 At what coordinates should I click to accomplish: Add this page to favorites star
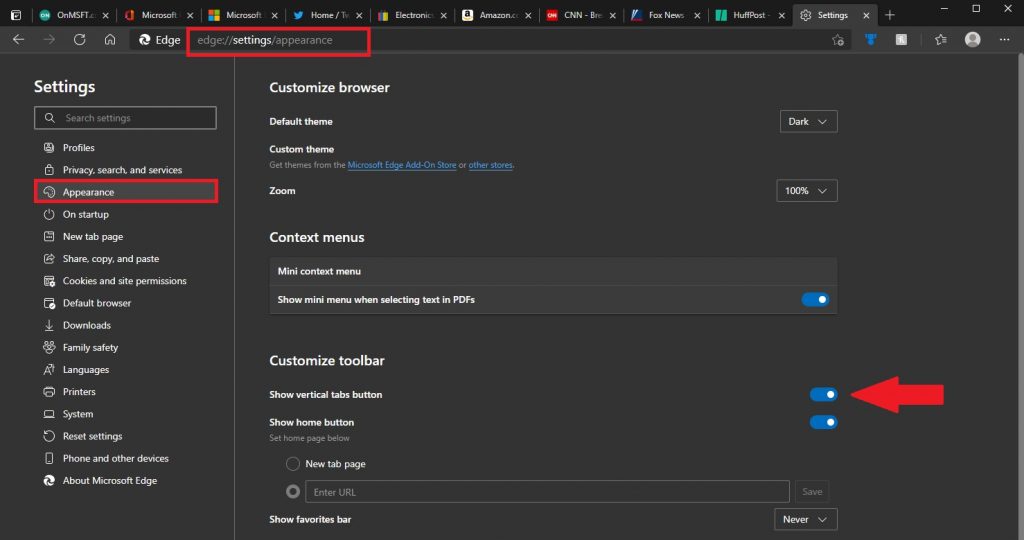click(x=838, y=40)
